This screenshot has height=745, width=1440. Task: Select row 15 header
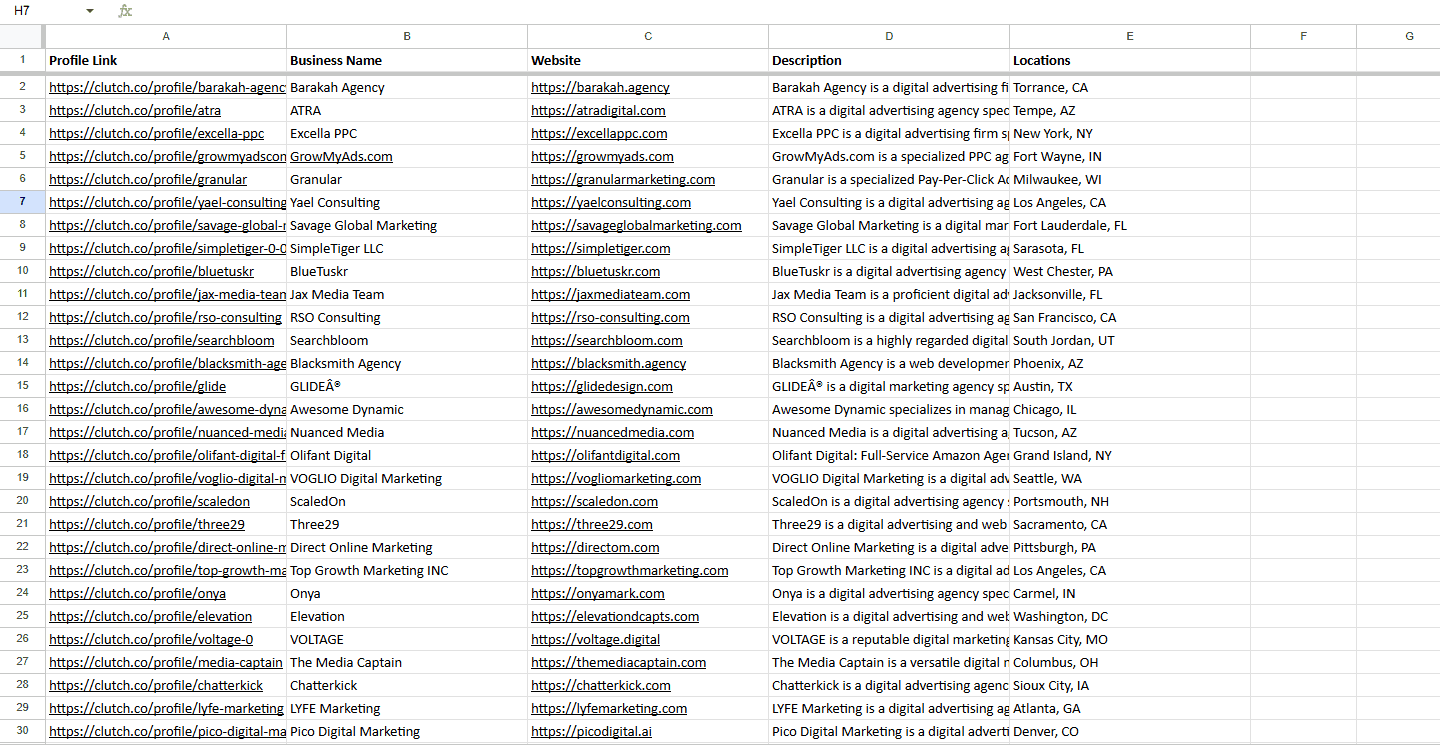(22, 386)
